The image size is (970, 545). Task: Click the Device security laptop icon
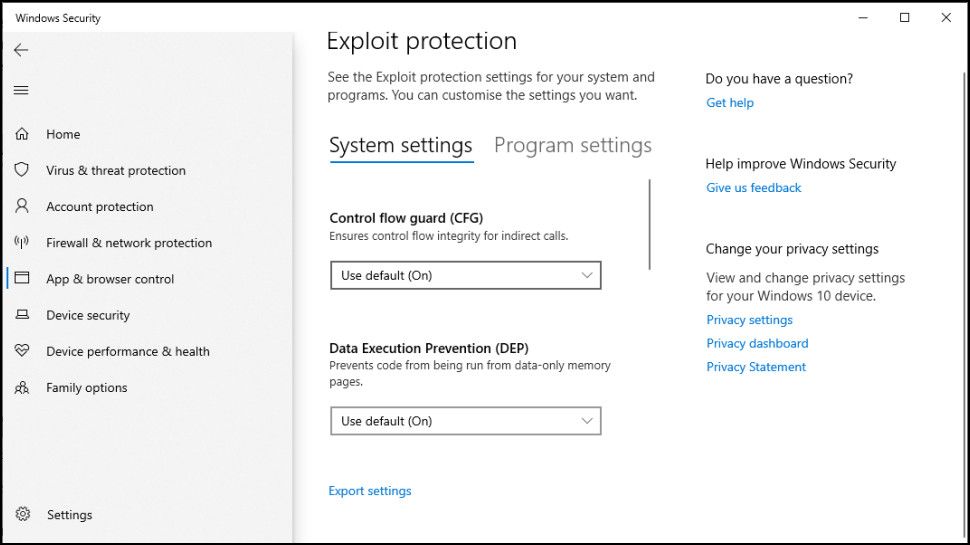22,315
